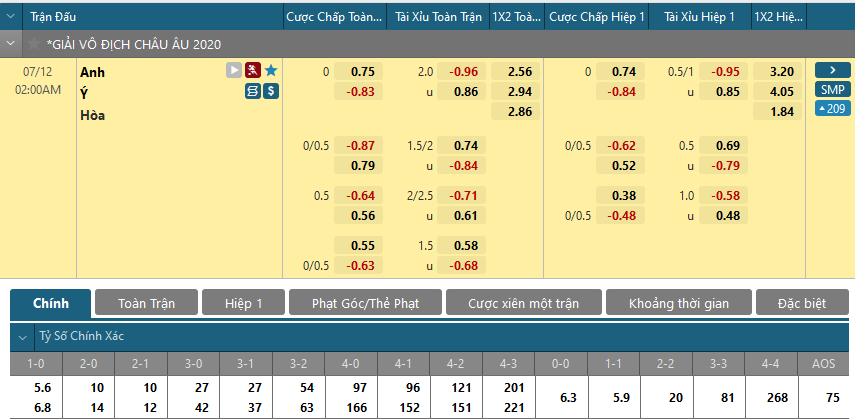Click the live stream play icon for Anh

tap(234, 71)
